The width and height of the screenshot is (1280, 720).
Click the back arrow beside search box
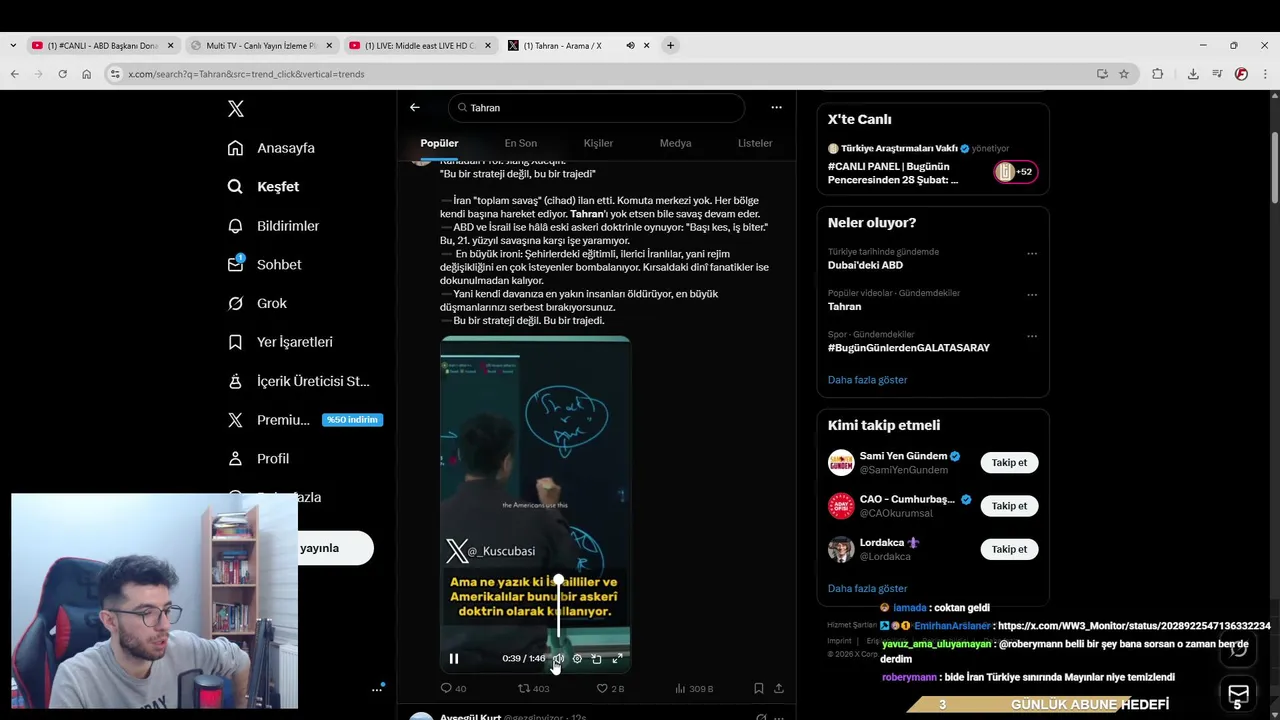[x=415, y=107]
